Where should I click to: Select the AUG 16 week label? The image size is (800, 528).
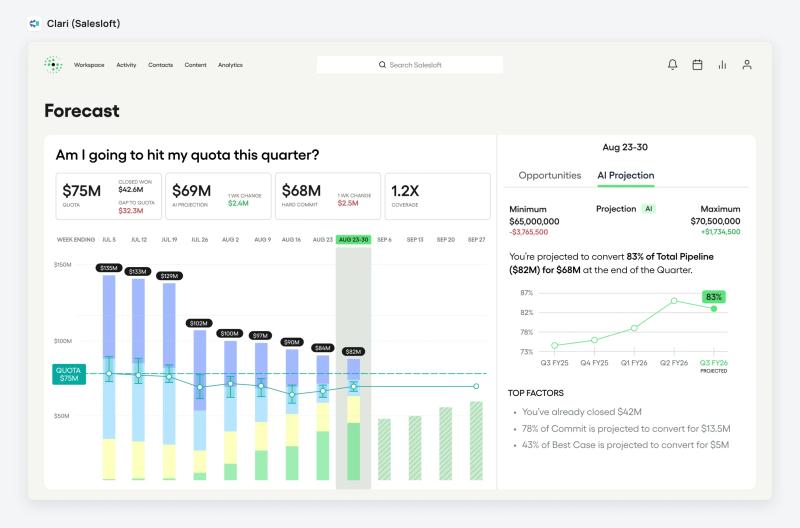pos(291,240)
